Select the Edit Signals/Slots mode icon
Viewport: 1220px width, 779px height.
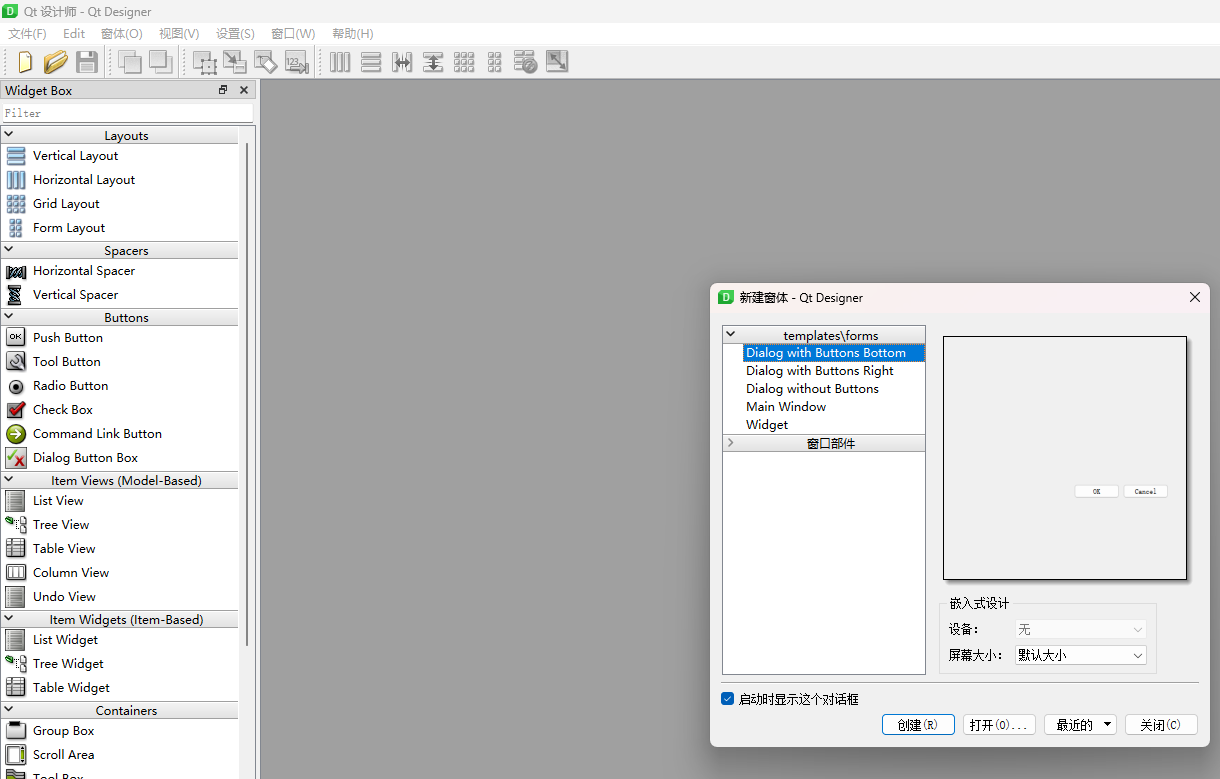pos(234,62)
